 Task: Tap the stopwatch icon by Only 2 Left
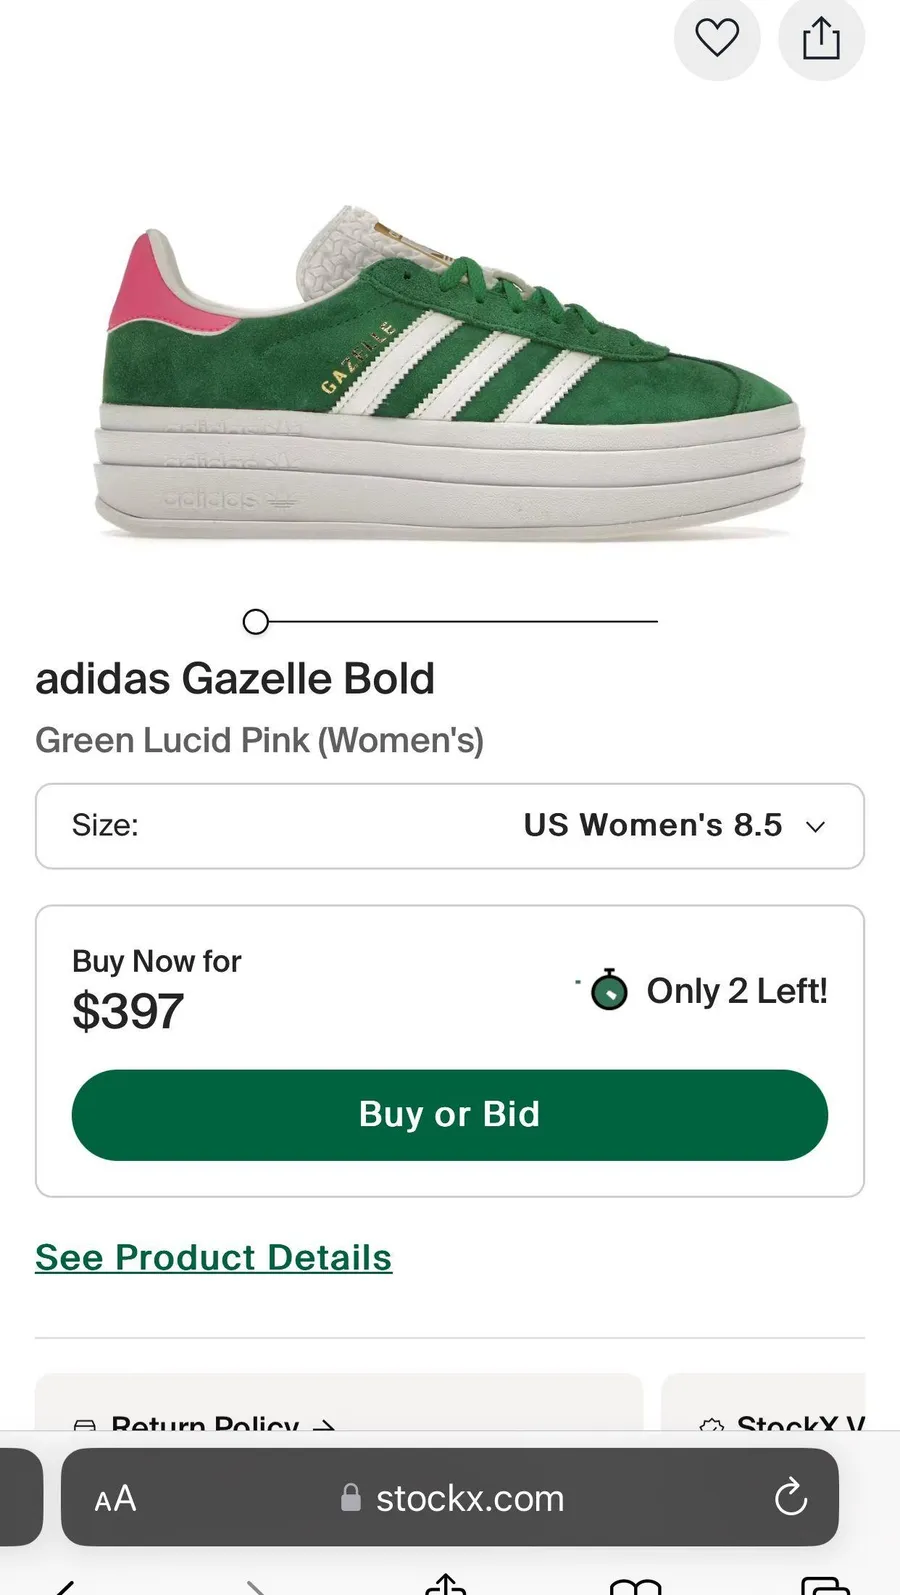[x=609, y=990]
